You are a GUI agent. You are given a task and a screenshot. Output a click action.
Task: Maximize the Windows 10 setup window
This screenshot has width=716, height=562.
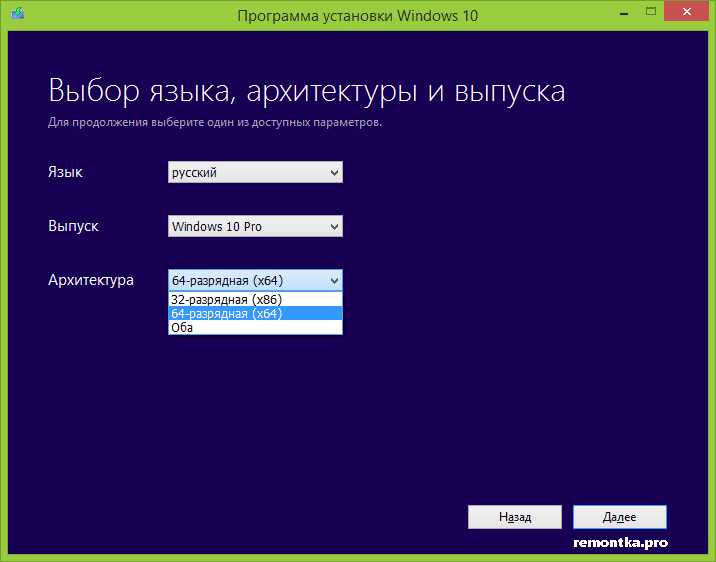(651, 12)
